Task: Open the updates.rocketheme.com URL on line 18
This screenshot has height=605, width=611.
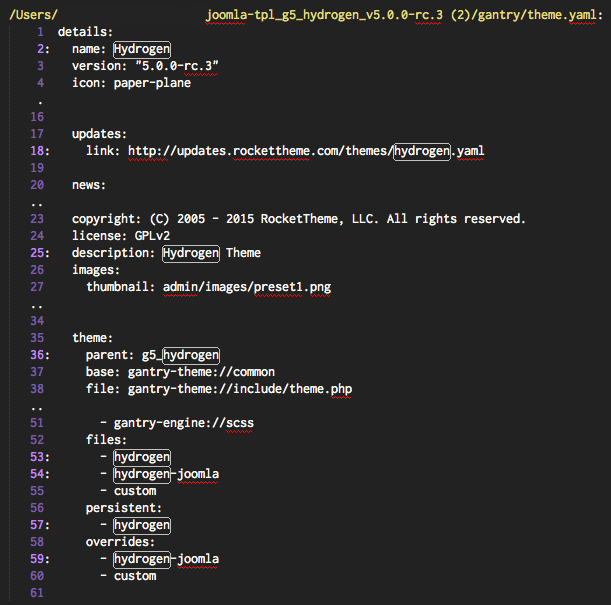Action: [260, 151]
